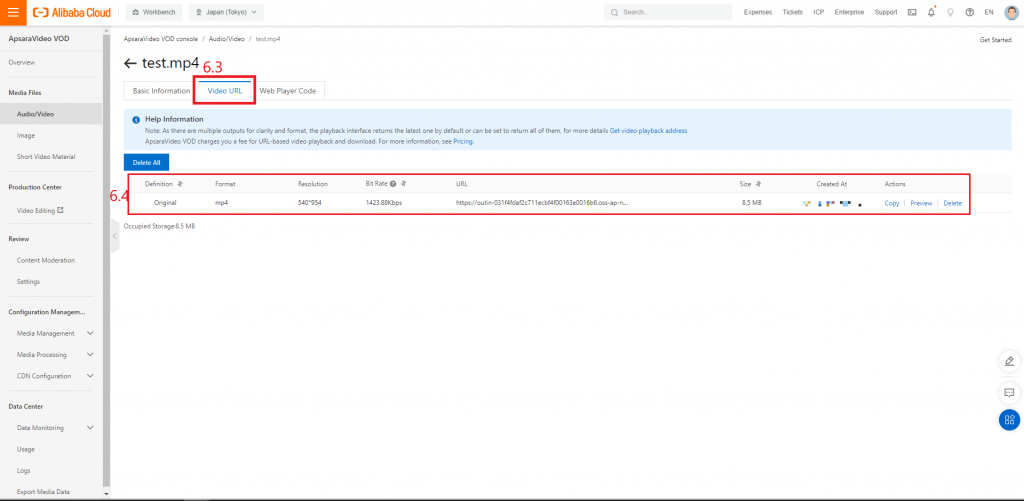The image size is (1024, 501).
Task: Sort by Size column
Action: click(758, 184)
